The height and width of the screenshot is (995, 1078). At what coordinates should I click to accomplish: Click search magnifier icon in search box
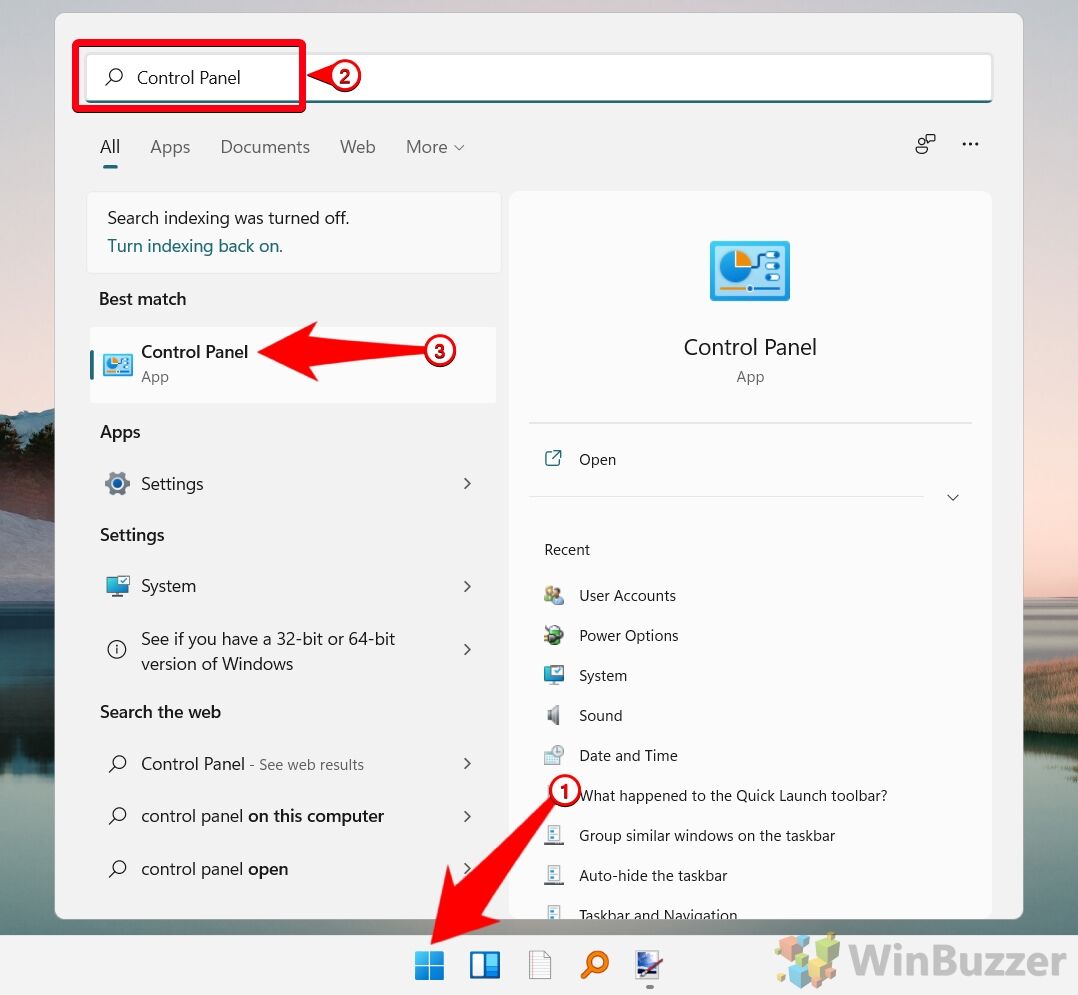pos(115,76)
